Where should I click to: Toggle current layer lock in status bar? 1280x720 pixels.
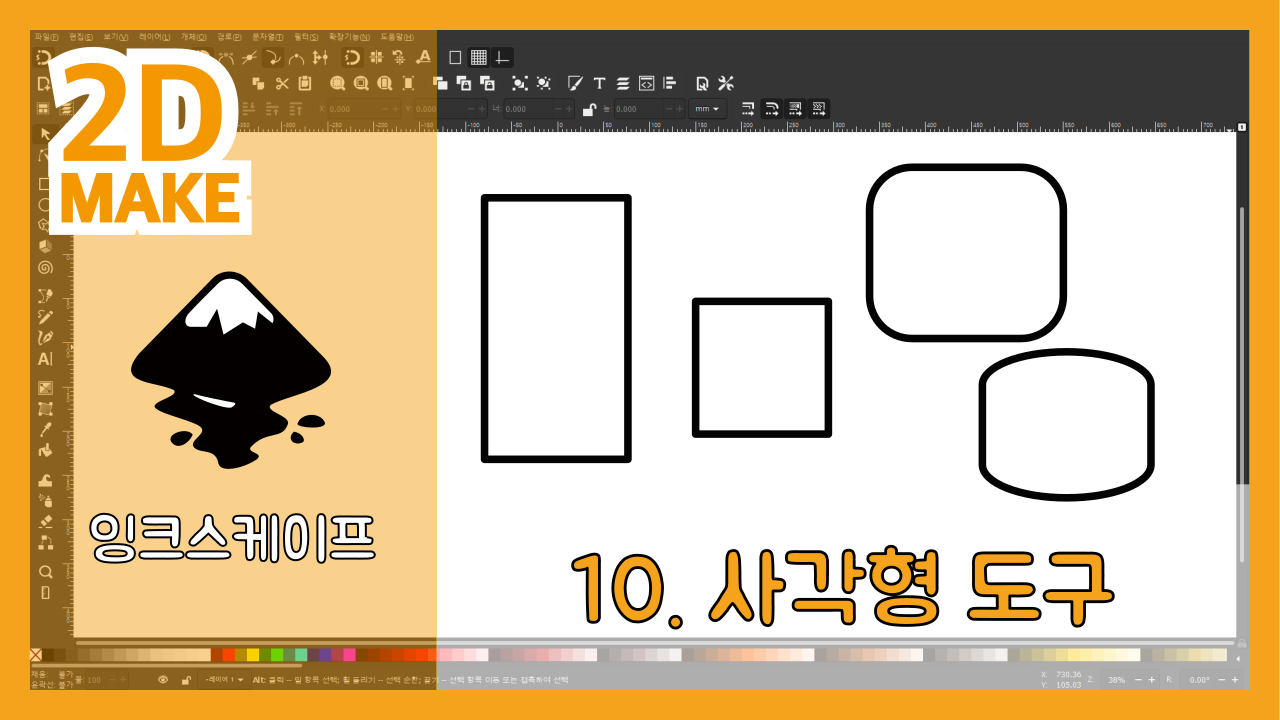pos(186,679)
